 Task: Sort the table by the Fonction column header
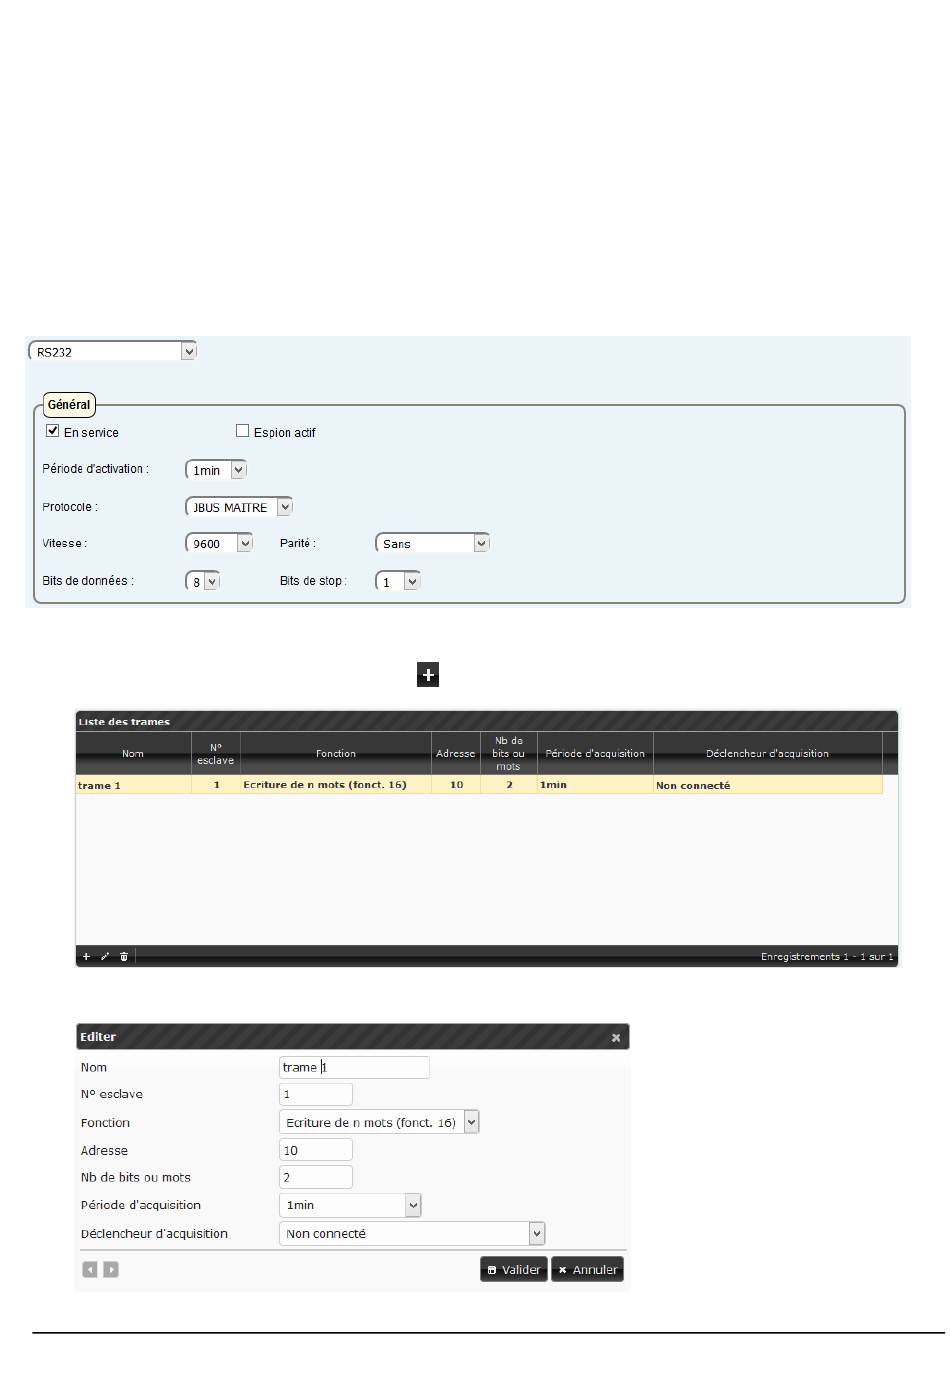[x=335, y=754]
